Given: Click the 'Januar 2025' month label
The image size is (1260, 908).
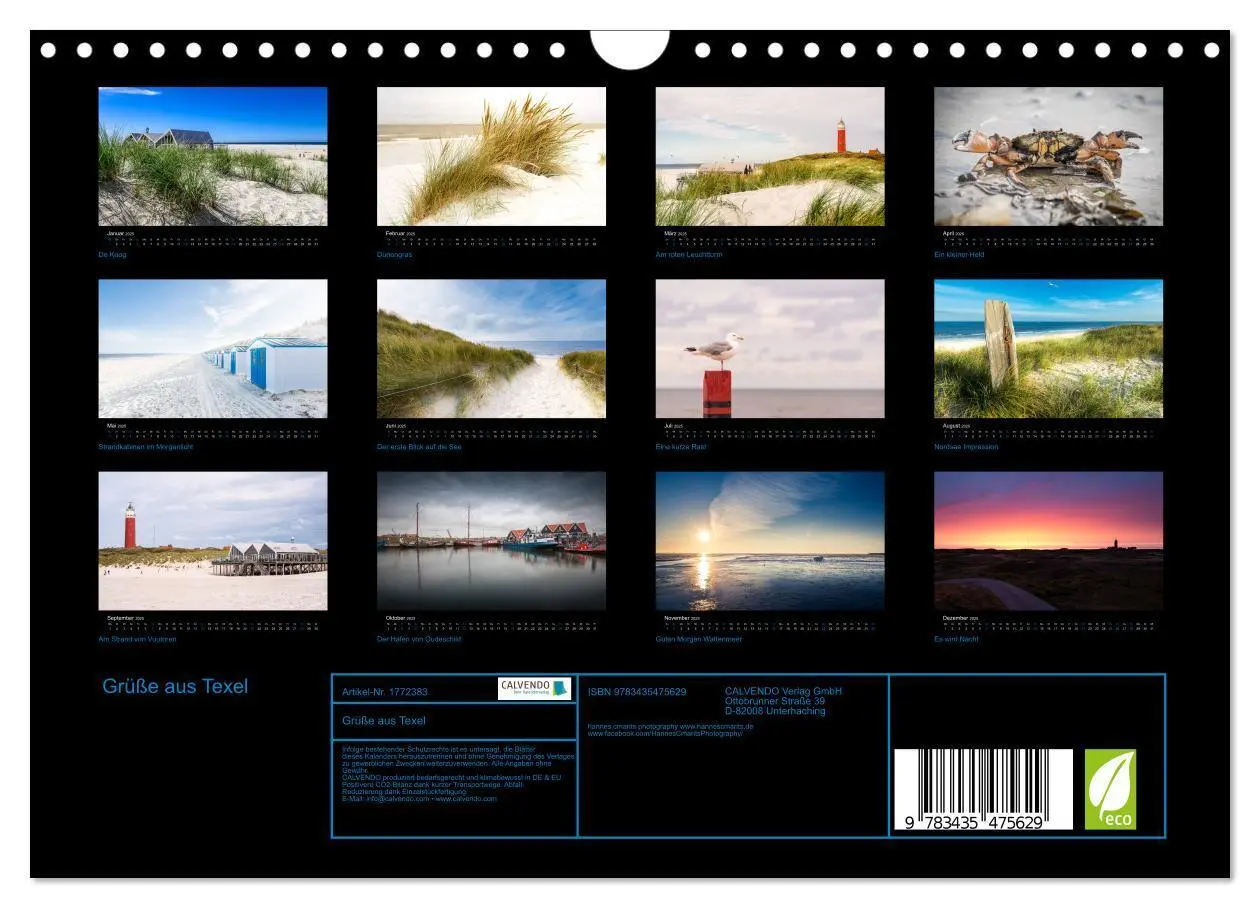Looking at the screenshot, I should (x=122, y=233).
